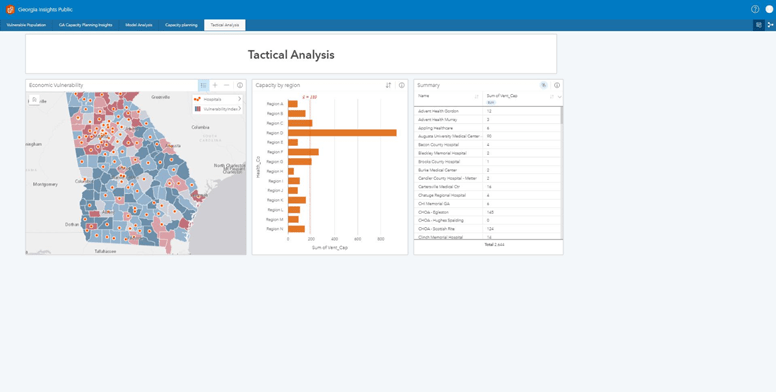Select Appling Healthcare row
This screenshot has height=392, width=776.
coord(487,128)
